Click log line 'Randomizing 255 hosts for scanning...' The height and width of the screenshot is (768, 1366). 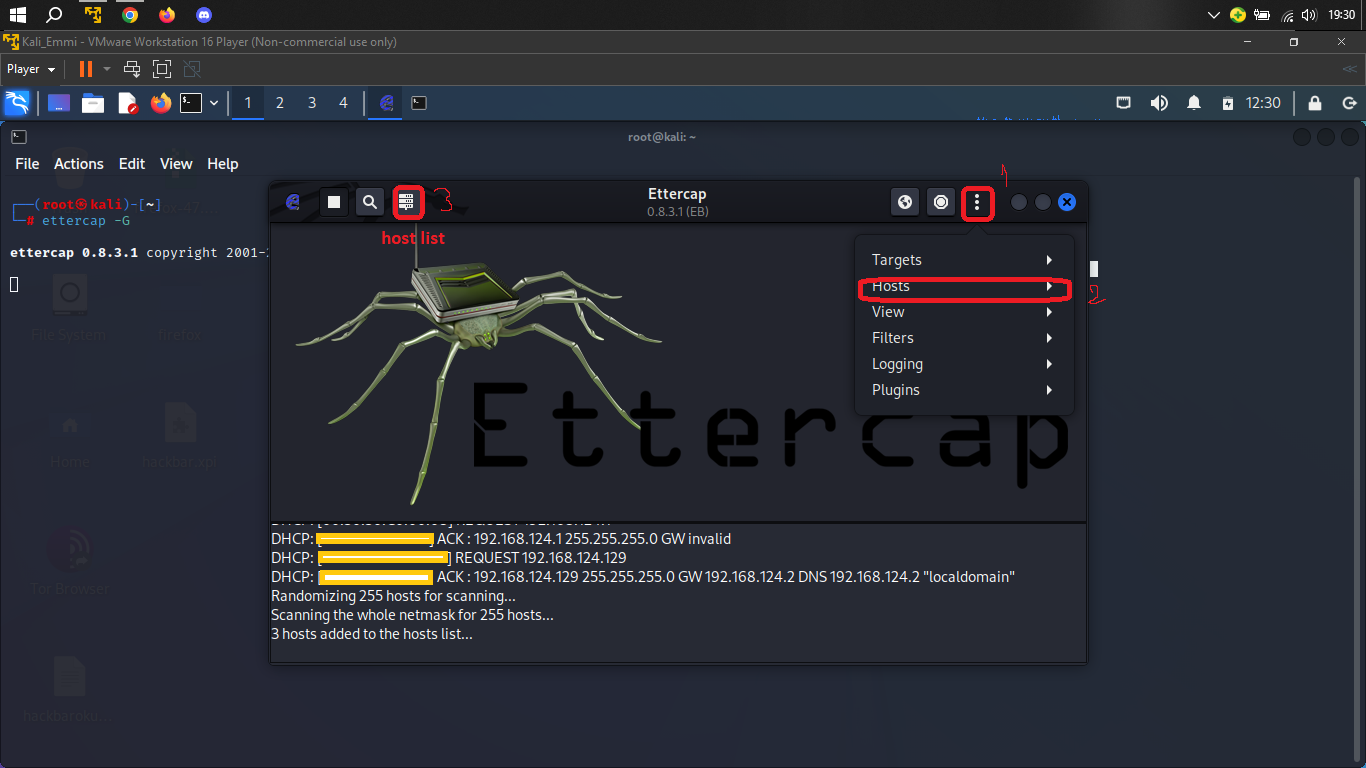(x=393, y=596)
